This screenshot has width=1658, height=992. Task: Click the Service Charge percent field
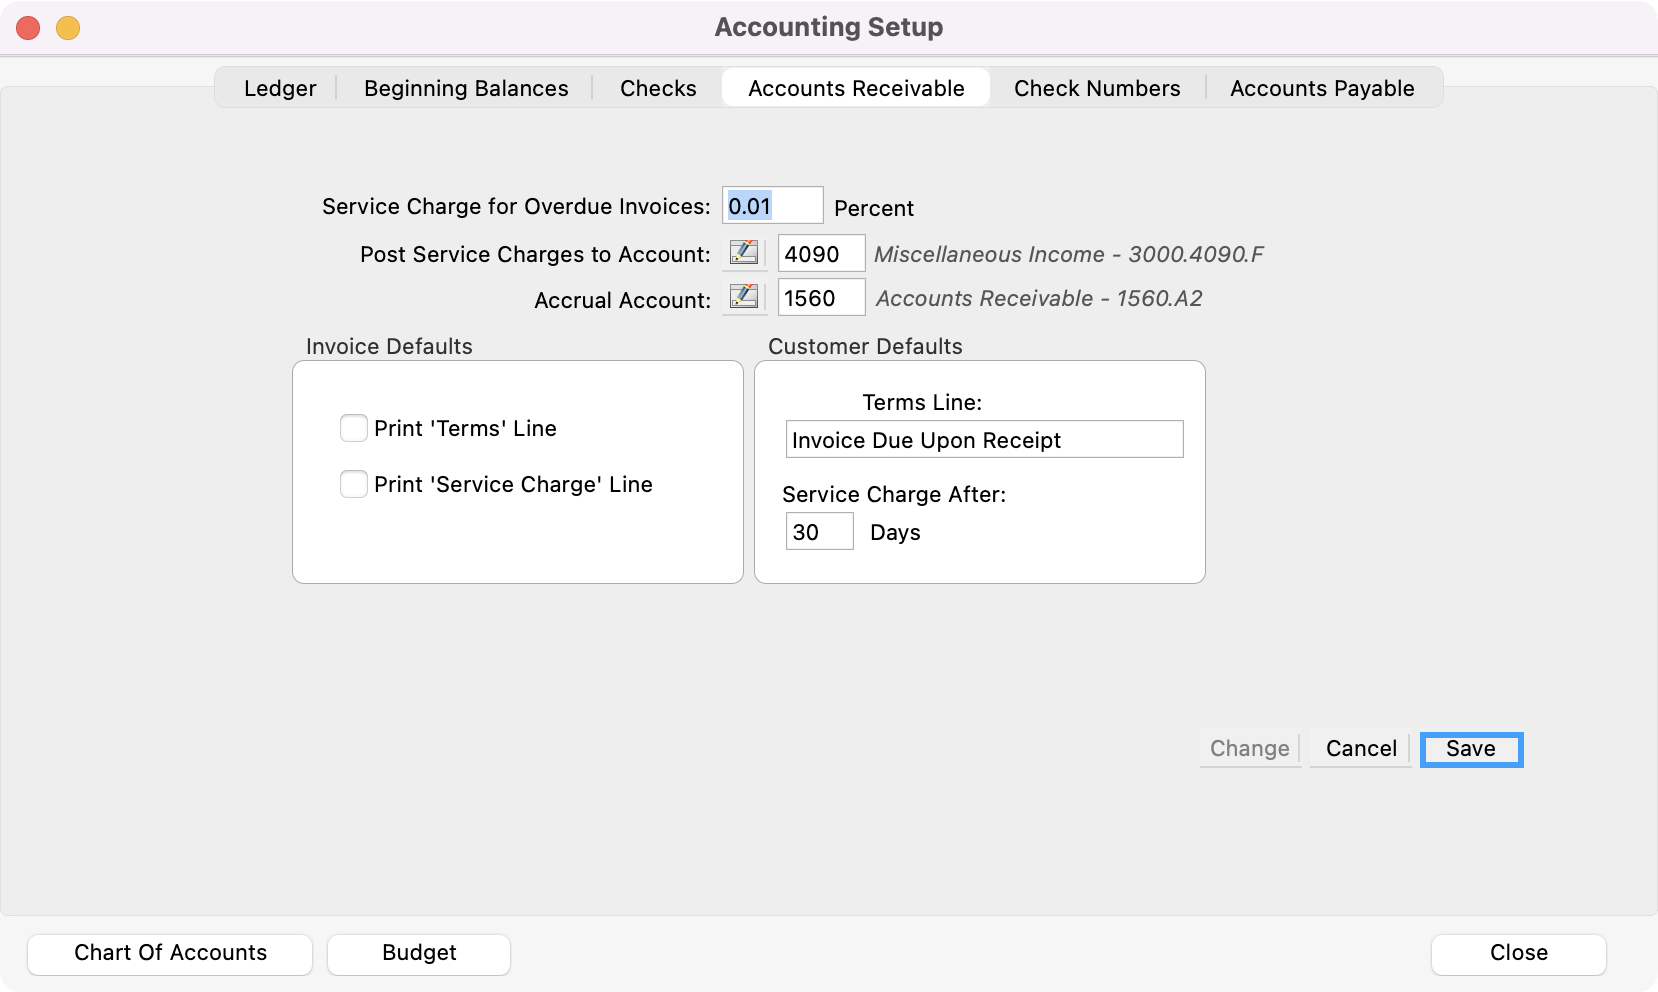click(772, 206)
